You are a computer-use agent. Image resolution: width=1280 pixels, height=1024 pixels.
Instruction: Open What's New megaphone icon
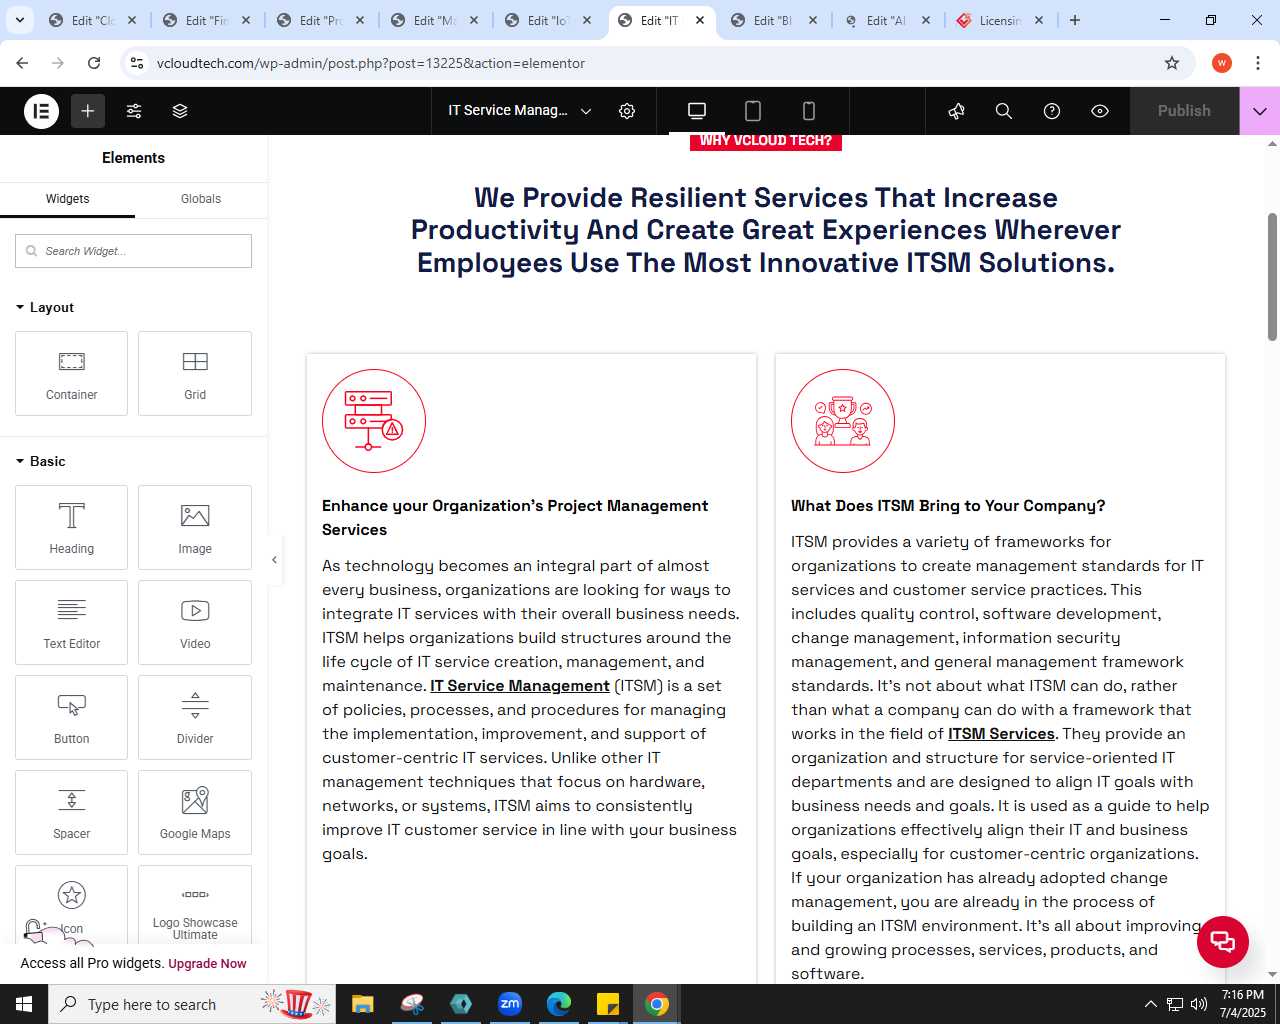(x=956, y=111)
